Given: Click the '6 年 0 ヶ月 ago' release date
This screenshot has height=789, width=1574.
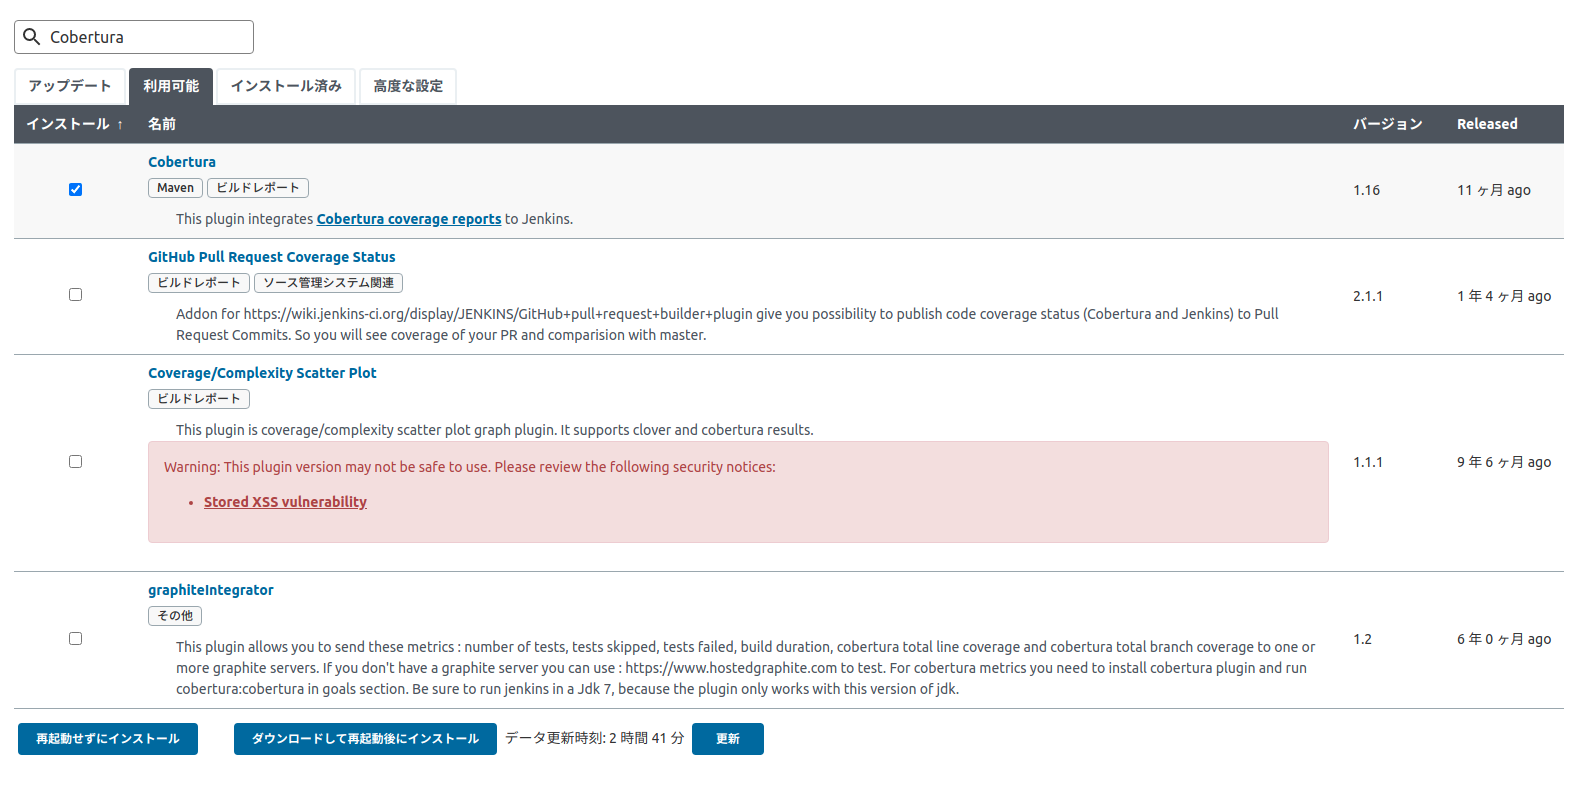Looking at the screenshot, I should (x=1504, y=639).
